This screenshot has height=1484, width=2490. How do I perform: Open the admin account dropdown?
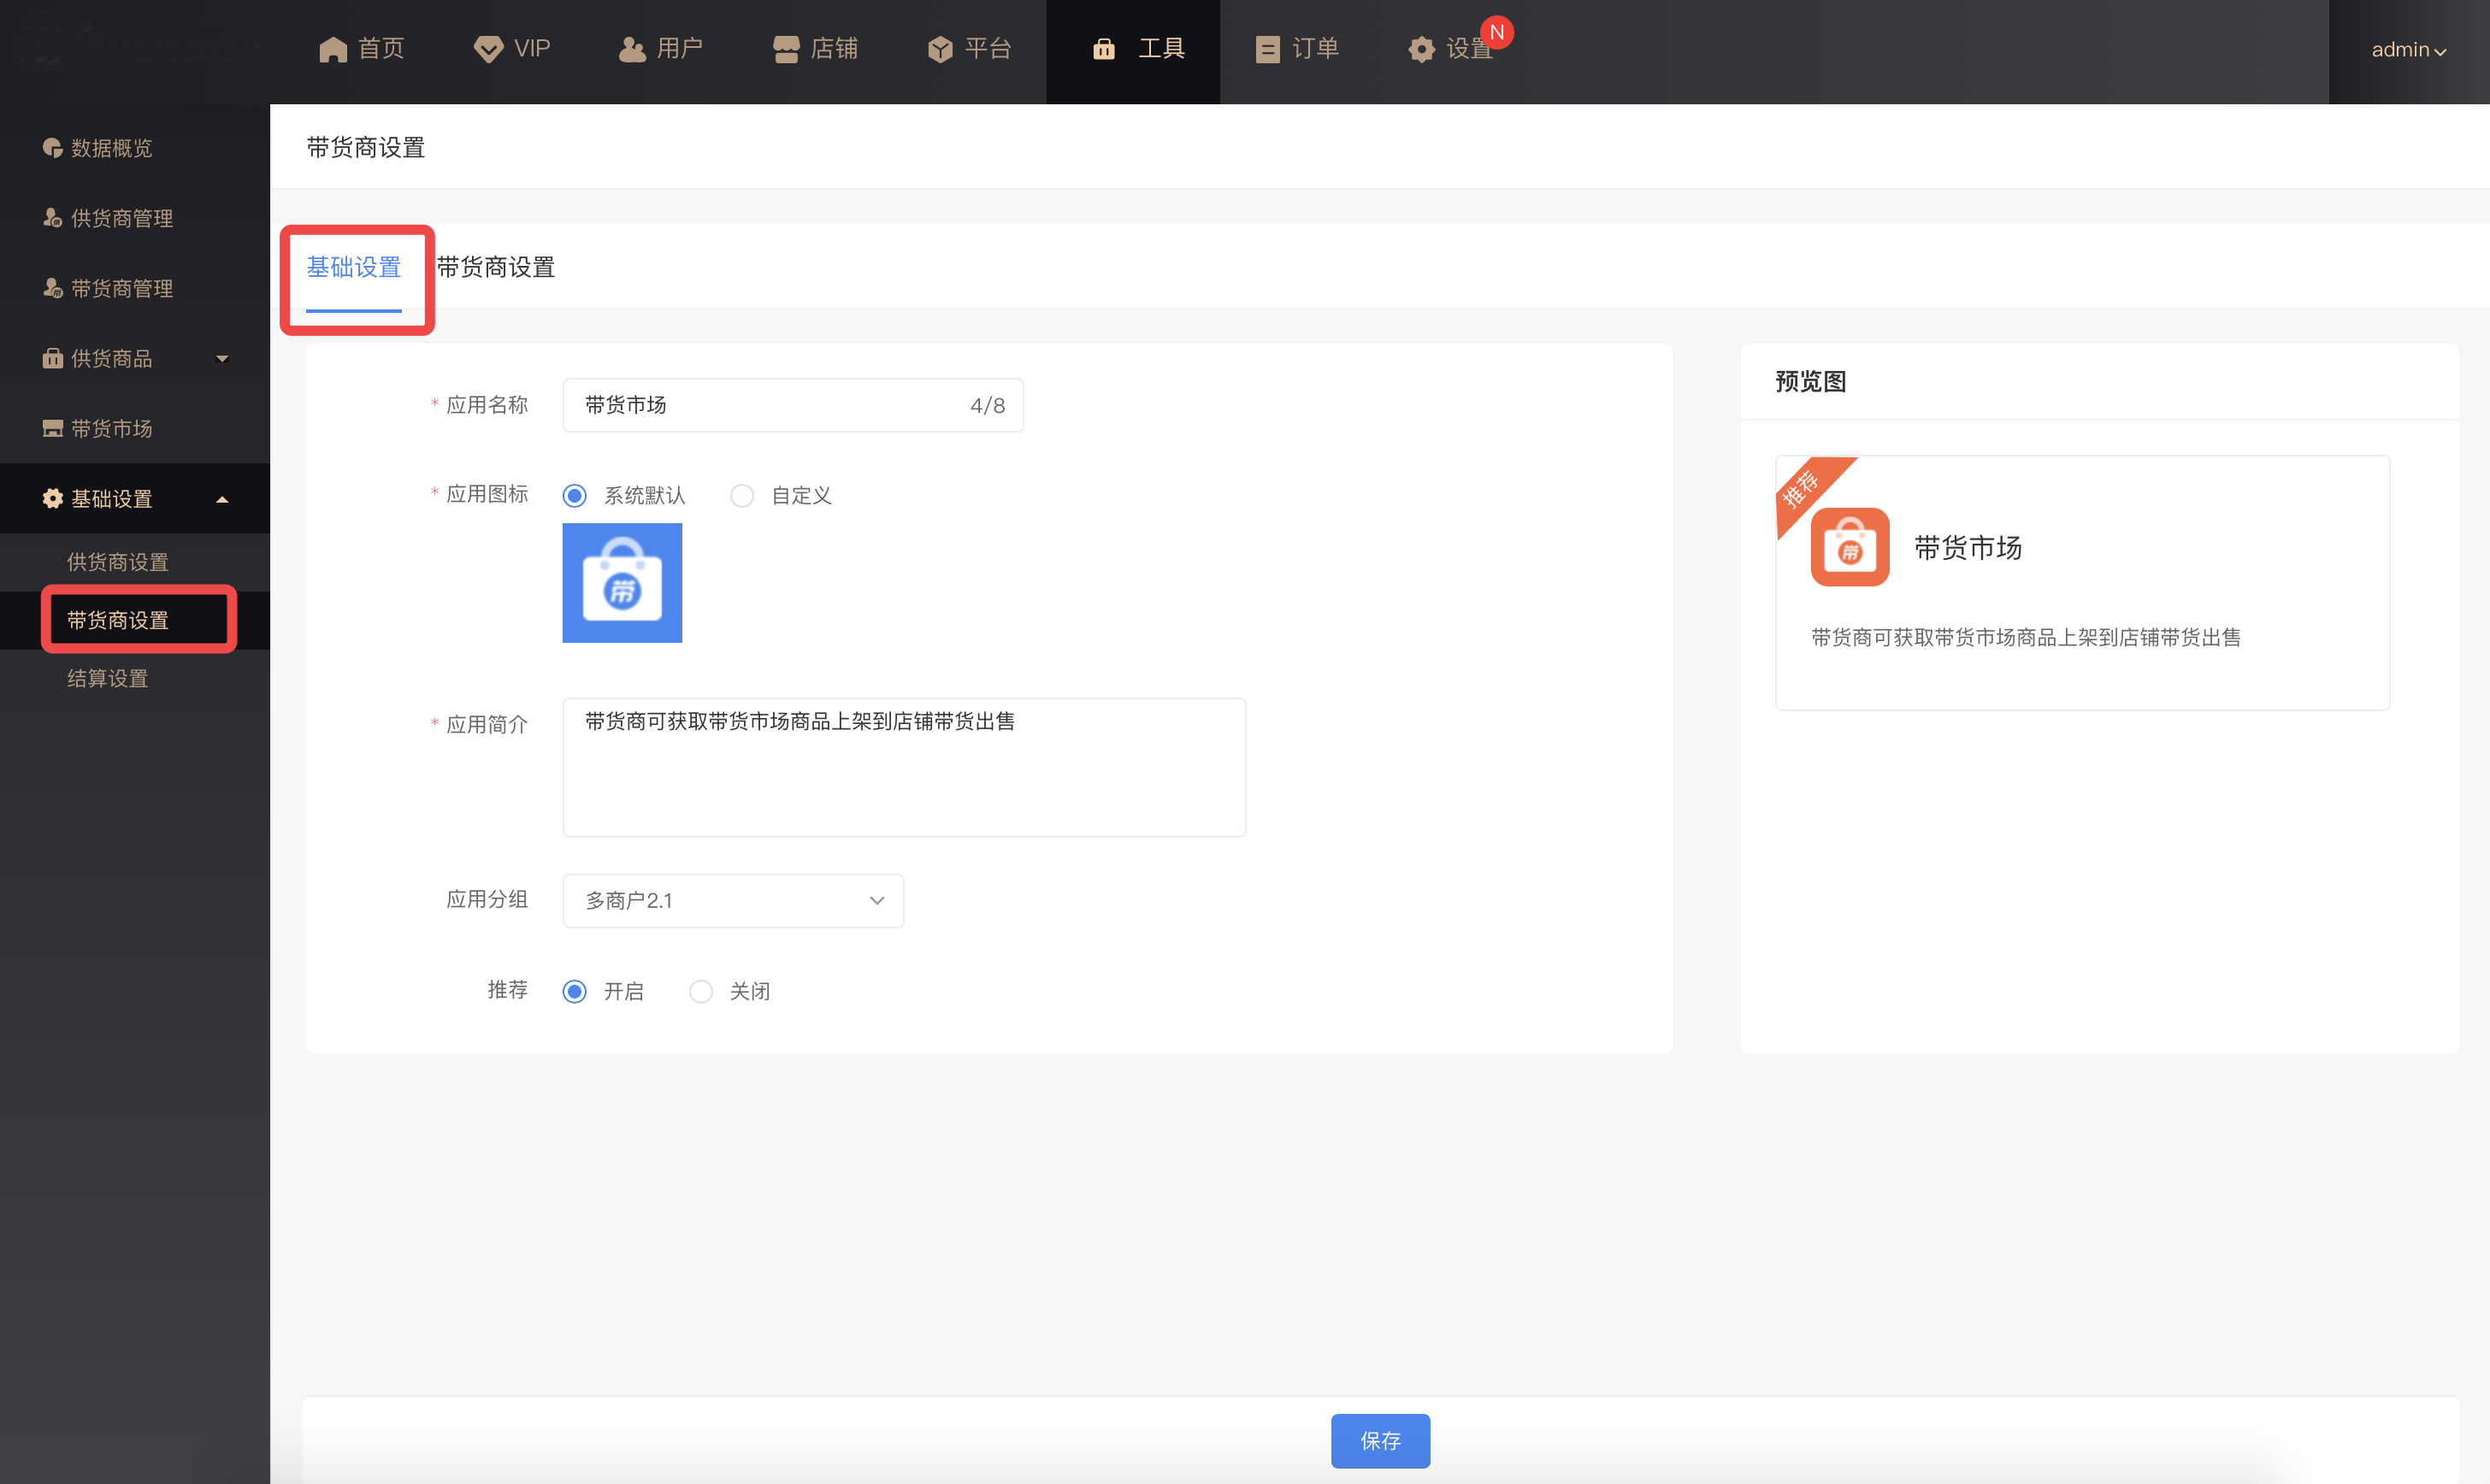tap(2408, 50)
